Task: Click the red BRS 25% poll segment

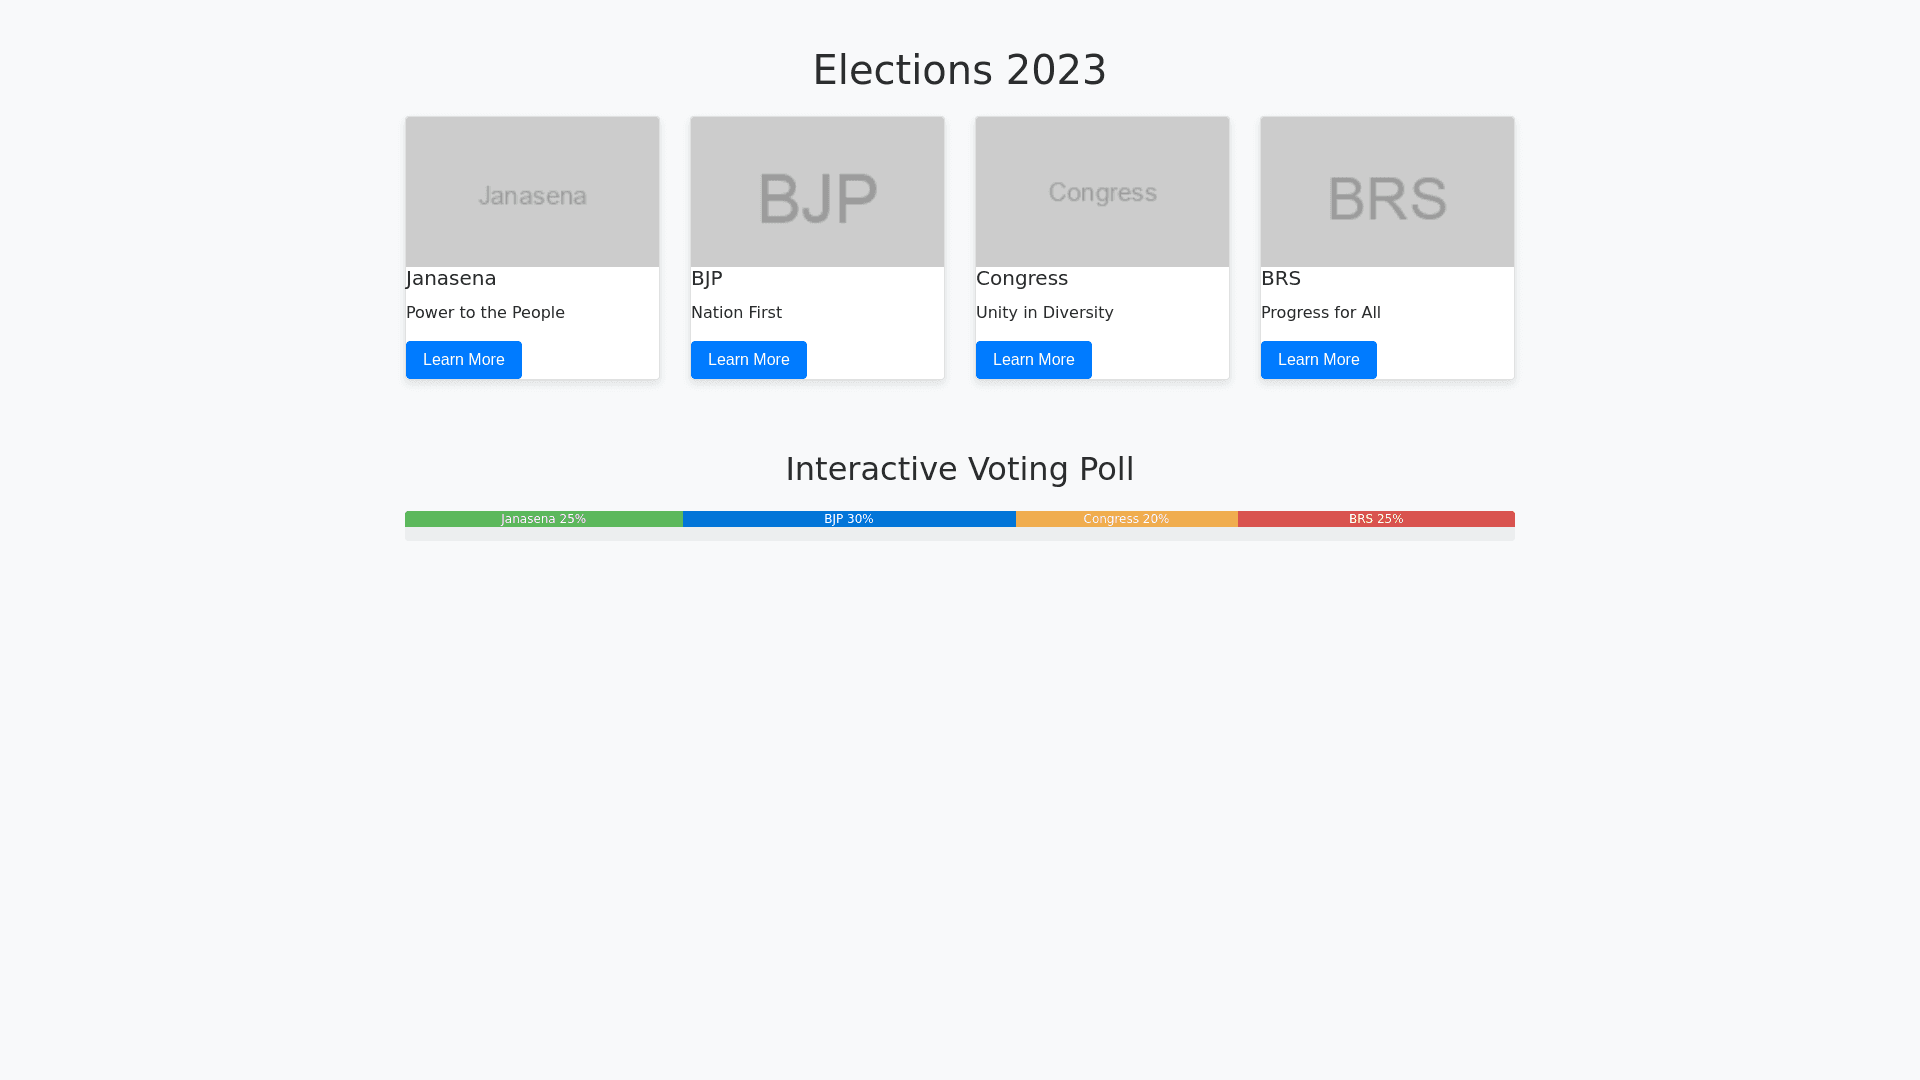Action: pyautogui.click(x=1376, y=519)
